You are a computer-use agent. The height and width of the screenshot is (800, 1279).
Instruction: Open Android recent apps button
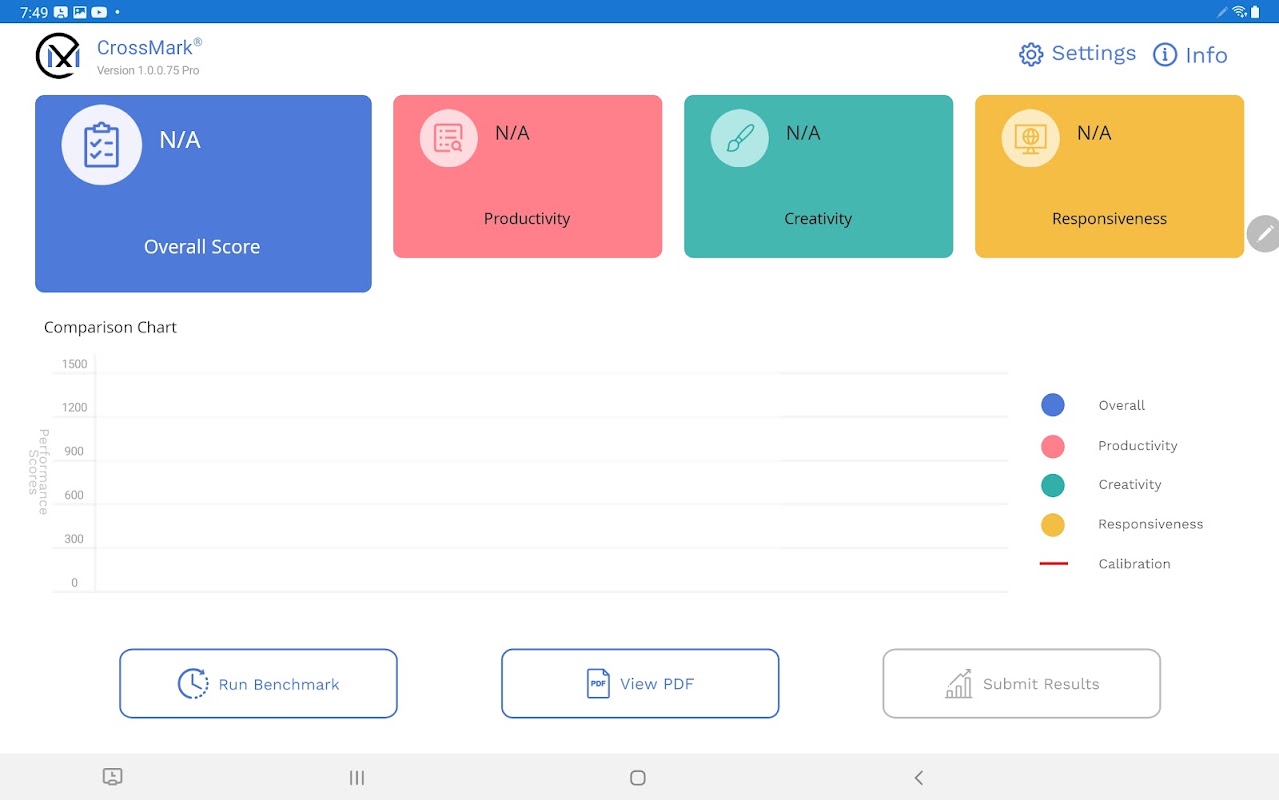[x=357, y=778]
